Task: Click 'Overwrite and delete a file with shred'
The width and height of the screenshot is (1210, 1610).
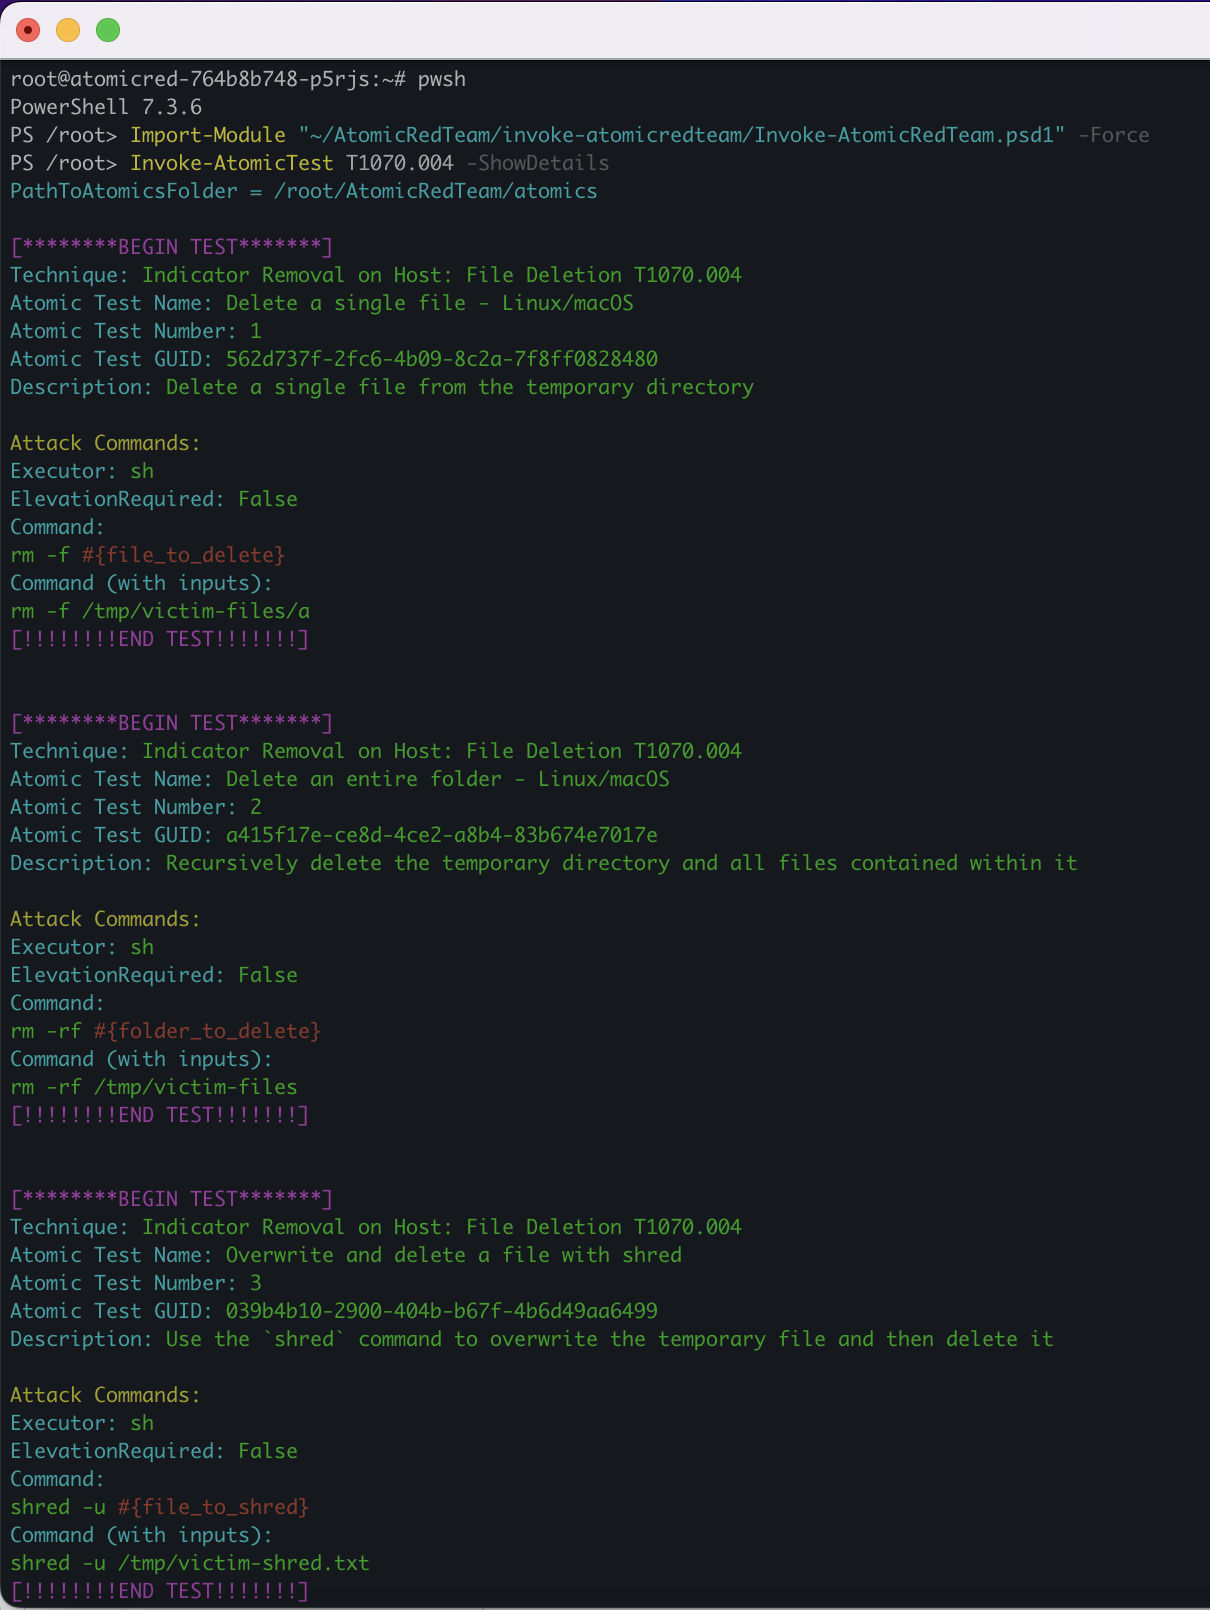Action: tap(453, 1255)
